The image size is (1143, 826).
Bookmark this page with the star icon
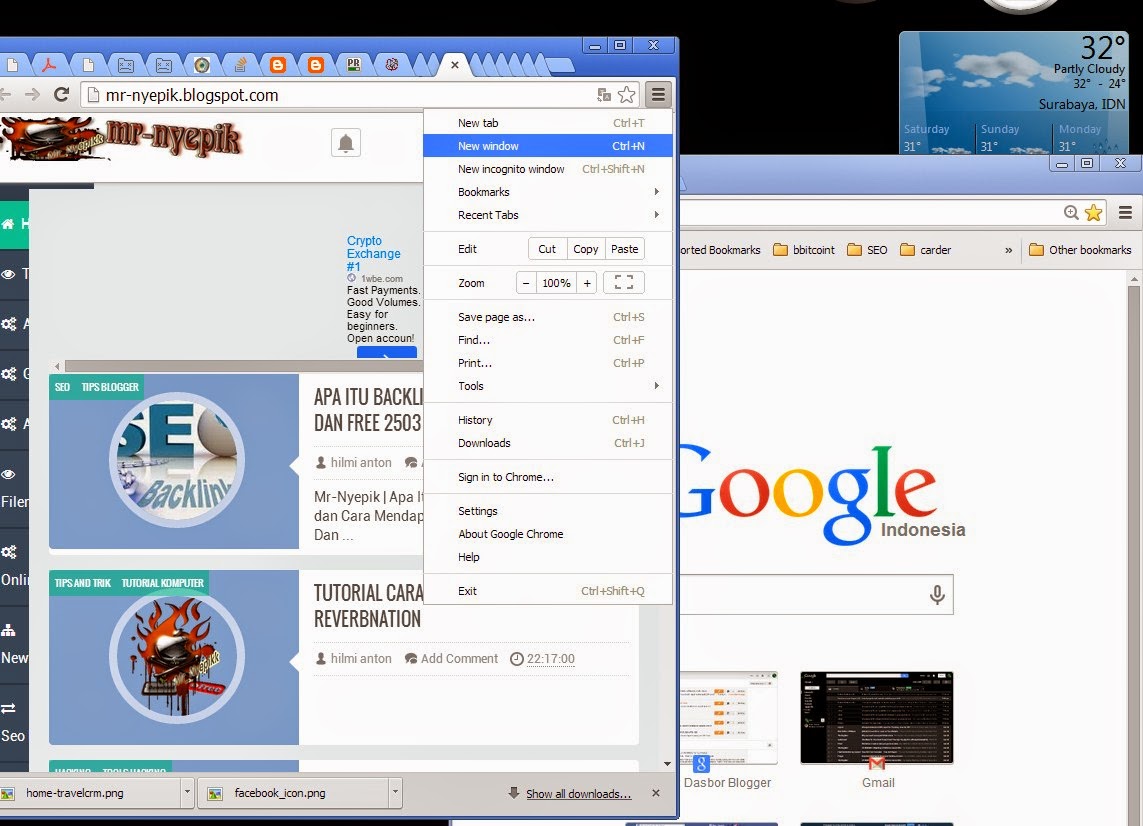click(x=627, y=95)
